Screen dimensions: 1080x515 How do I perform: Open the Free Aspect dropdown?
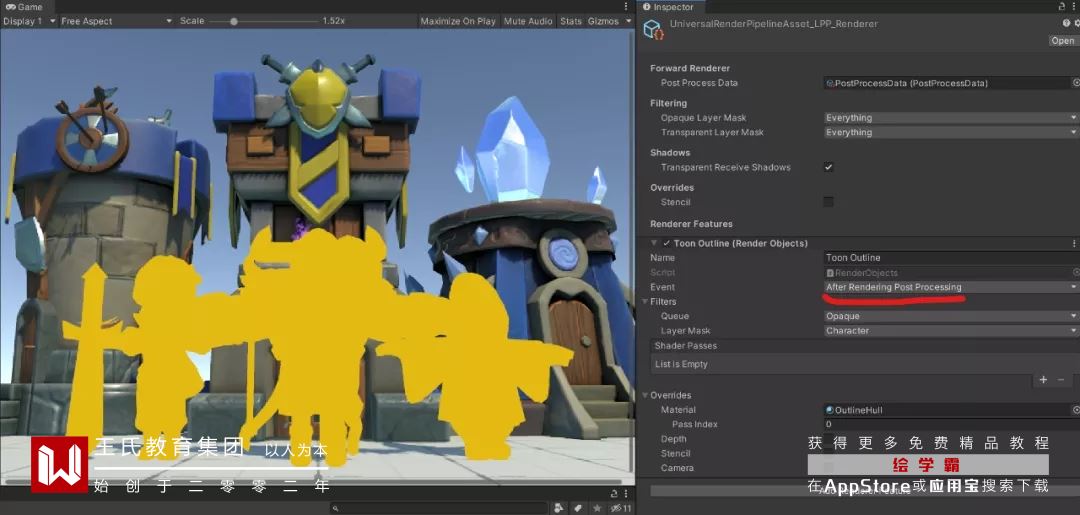(116, 21)
